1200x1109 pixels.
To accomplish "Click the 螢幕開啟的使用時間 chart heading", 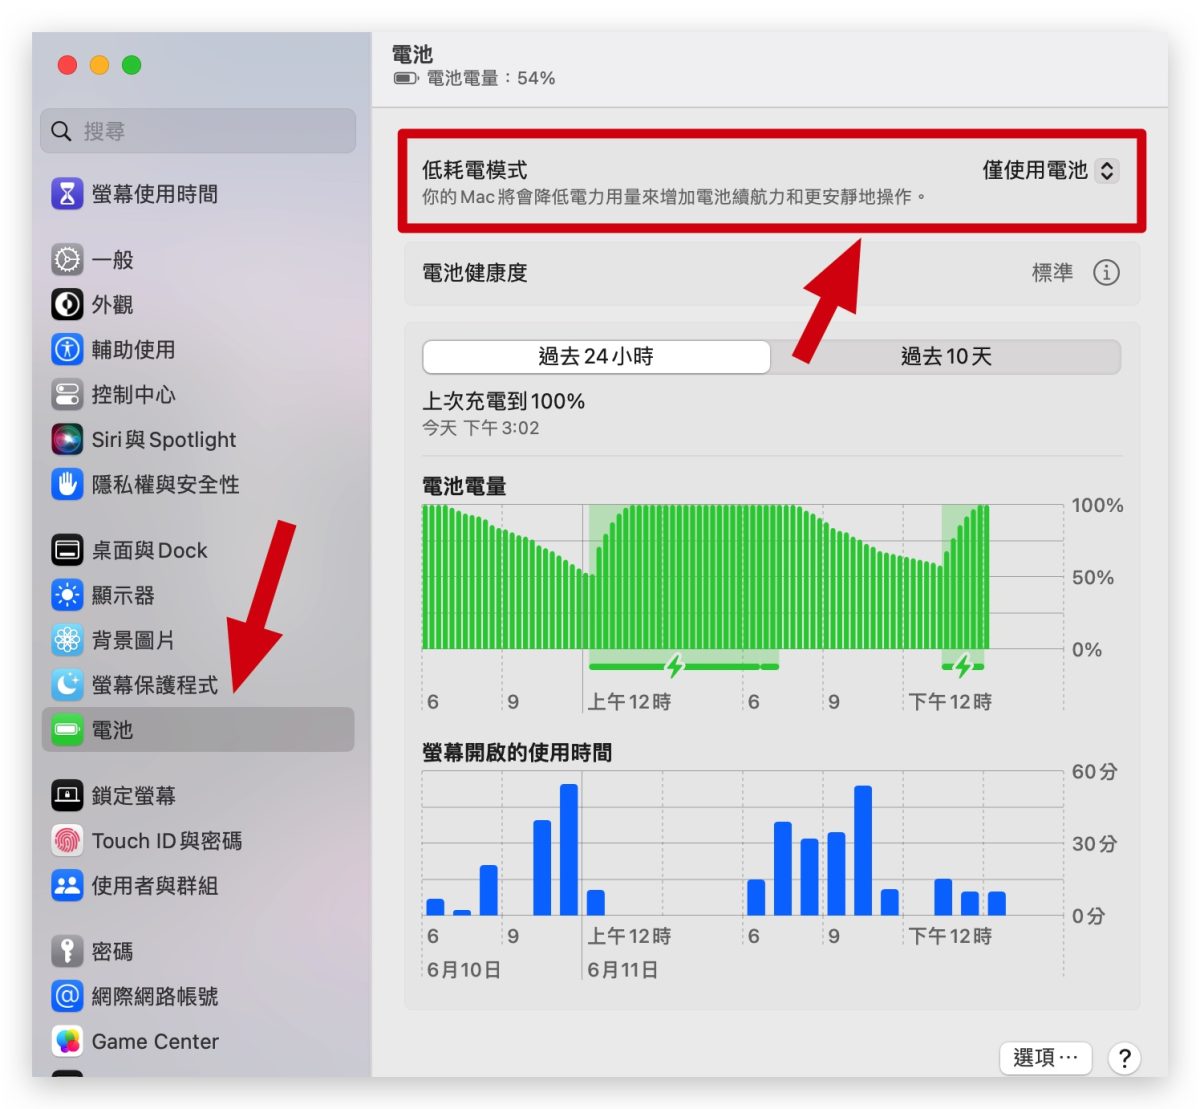I will pyautogui.click(x=517, y=752).
